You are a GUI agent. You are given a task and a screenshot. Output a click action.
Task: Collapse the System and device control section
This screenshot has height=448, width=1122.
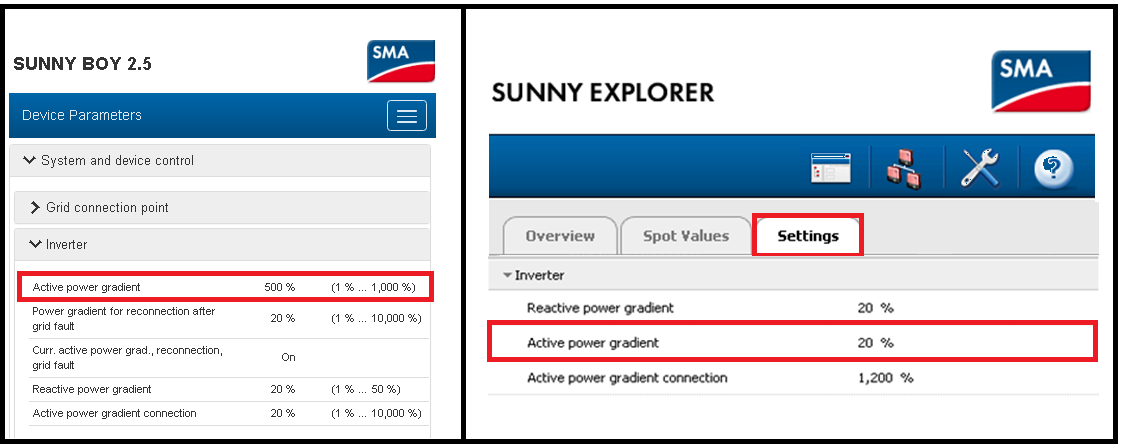29,160
